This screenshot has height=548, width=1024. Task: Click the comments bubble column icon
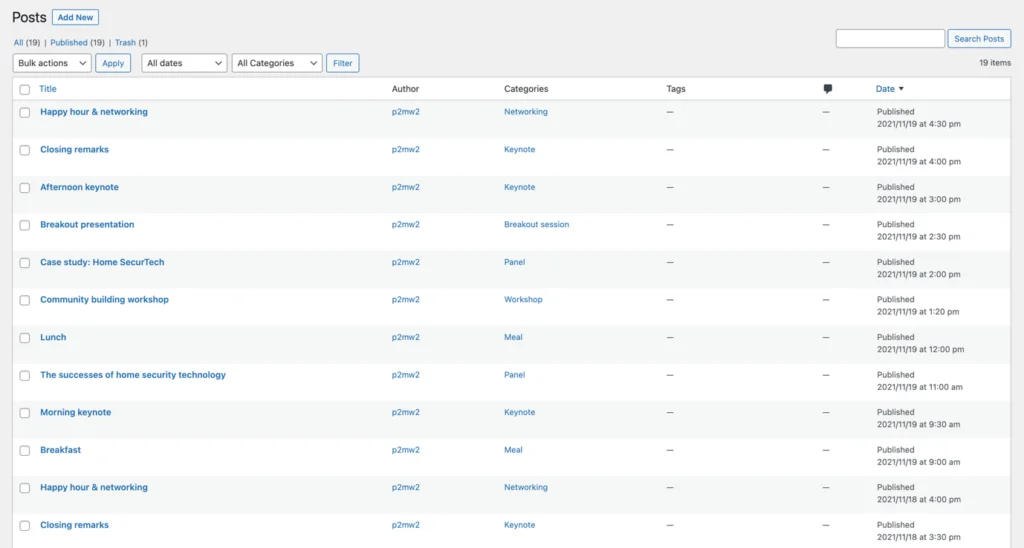click(x=827, y=89)
